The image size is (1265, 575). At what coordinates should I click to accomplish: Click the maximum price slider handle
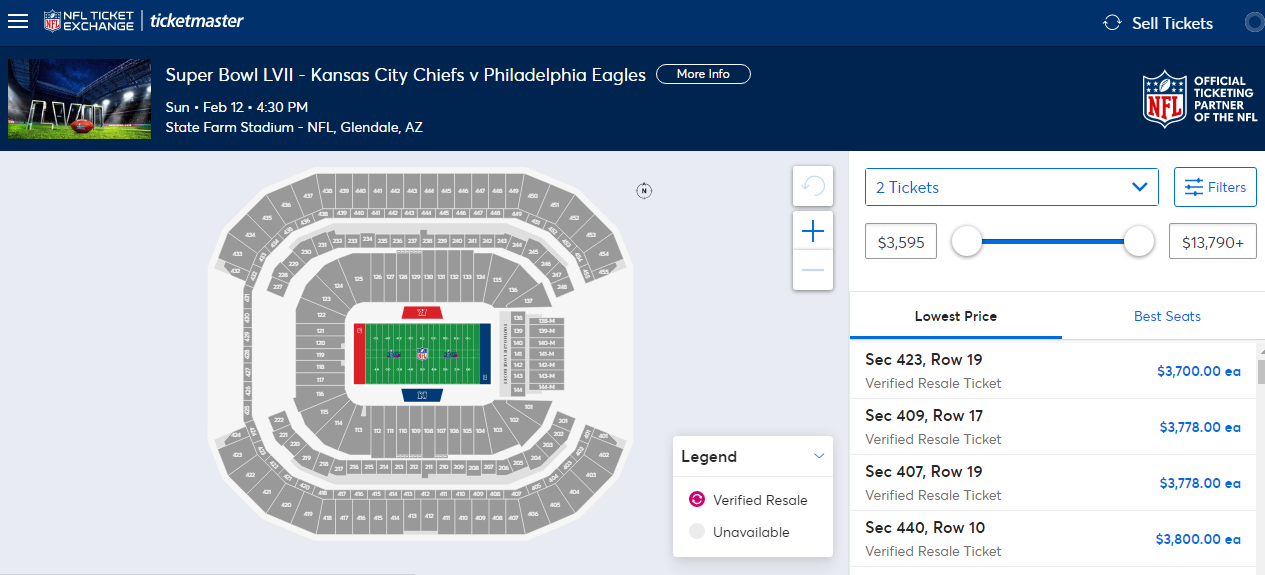tap(1139, 241)
